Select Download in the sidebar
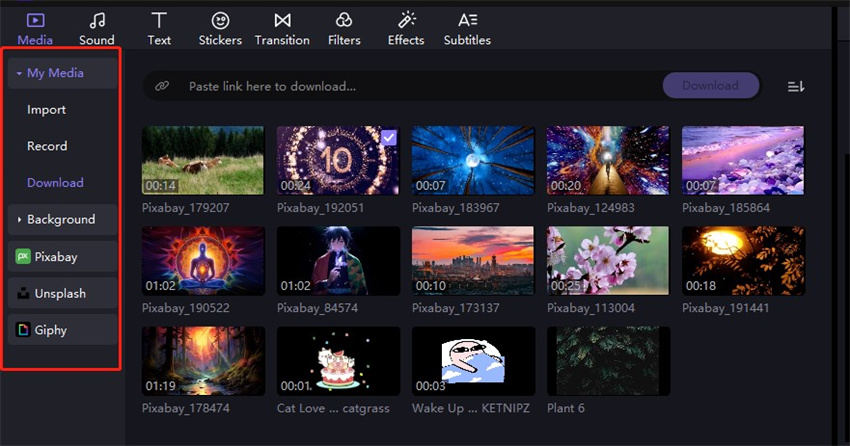The image size is (850, 446). coord(55,183)
